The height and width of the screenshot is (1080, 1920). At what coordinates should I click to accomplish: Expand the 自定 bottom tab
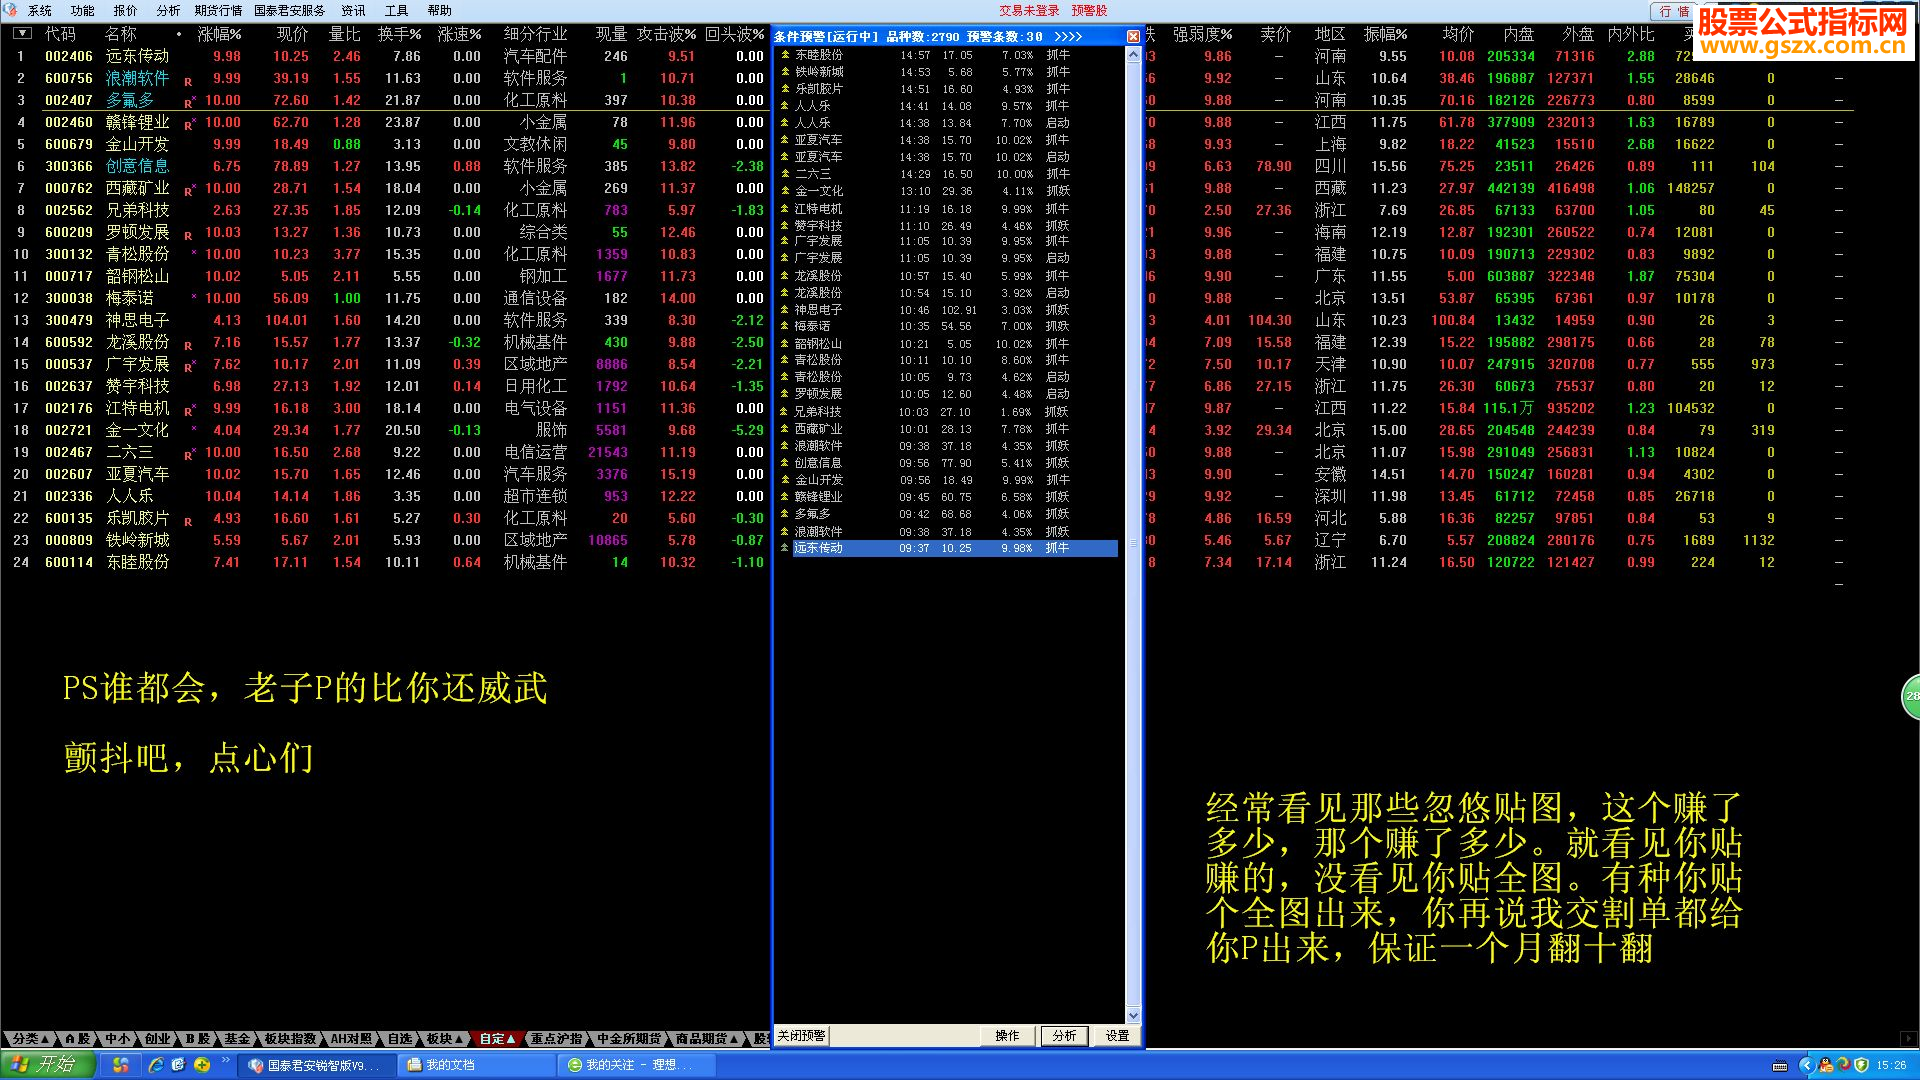[x=497, y=1039]
